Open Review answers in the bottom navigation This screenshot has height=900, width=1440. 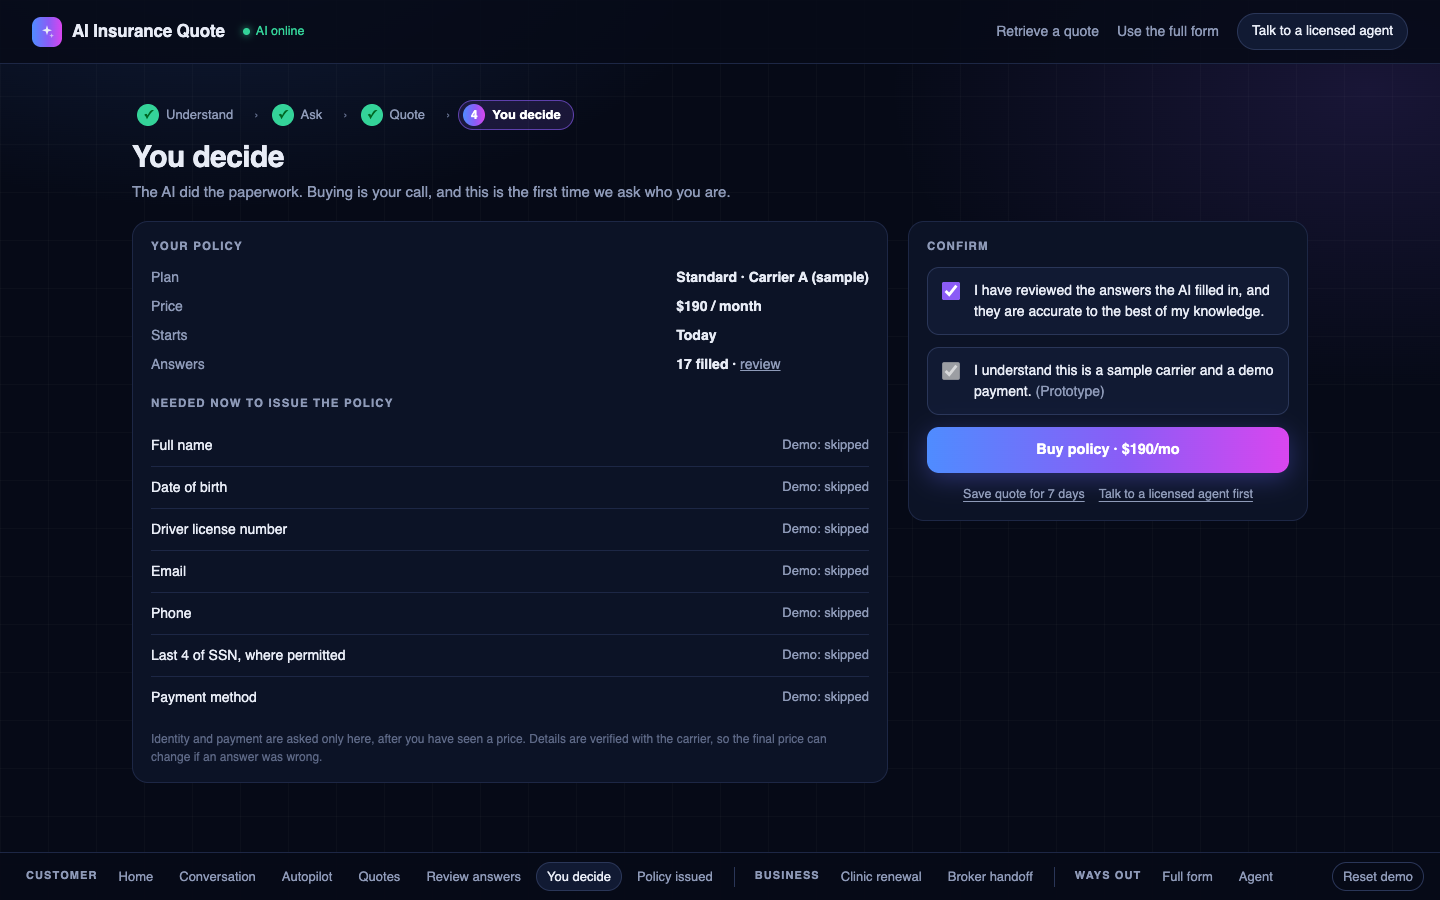(473, 876)
